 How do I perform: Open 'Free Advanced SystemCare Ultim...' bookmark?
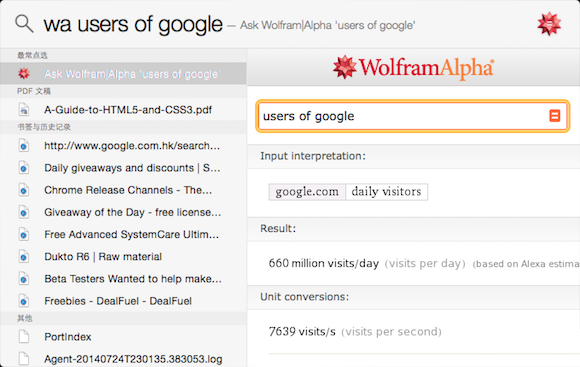click(x=123, y=235)
